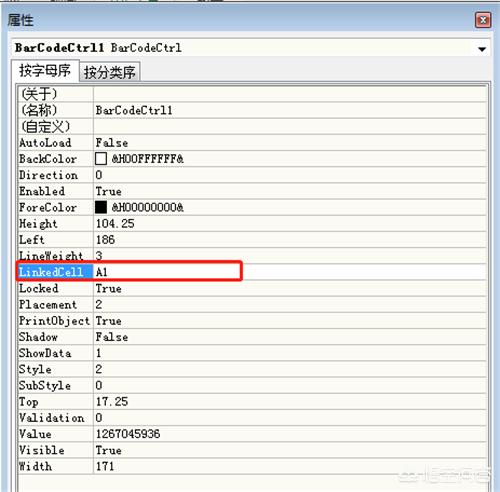Click the Enabled True value

pos(109,191)
